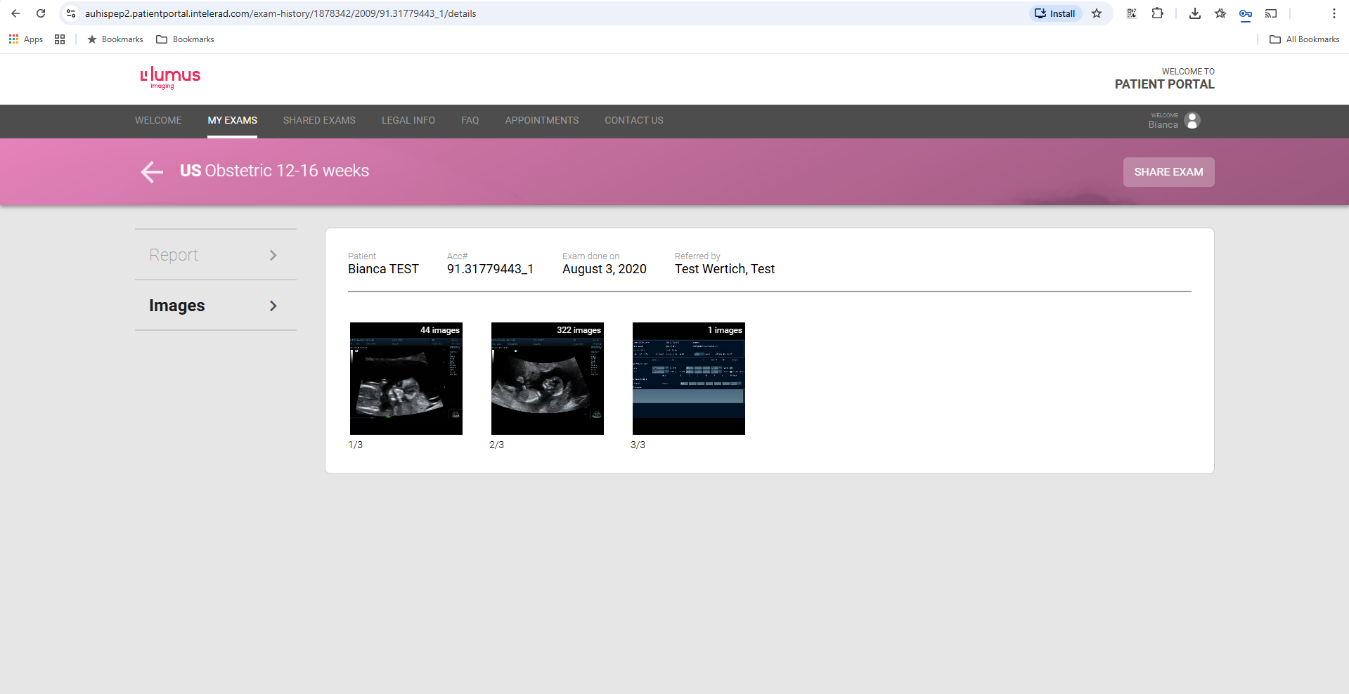The width and height of the screenshot is (1349, 694).
Task: Open the 1 images report thumbnail
Action: (x=689, y=378)
